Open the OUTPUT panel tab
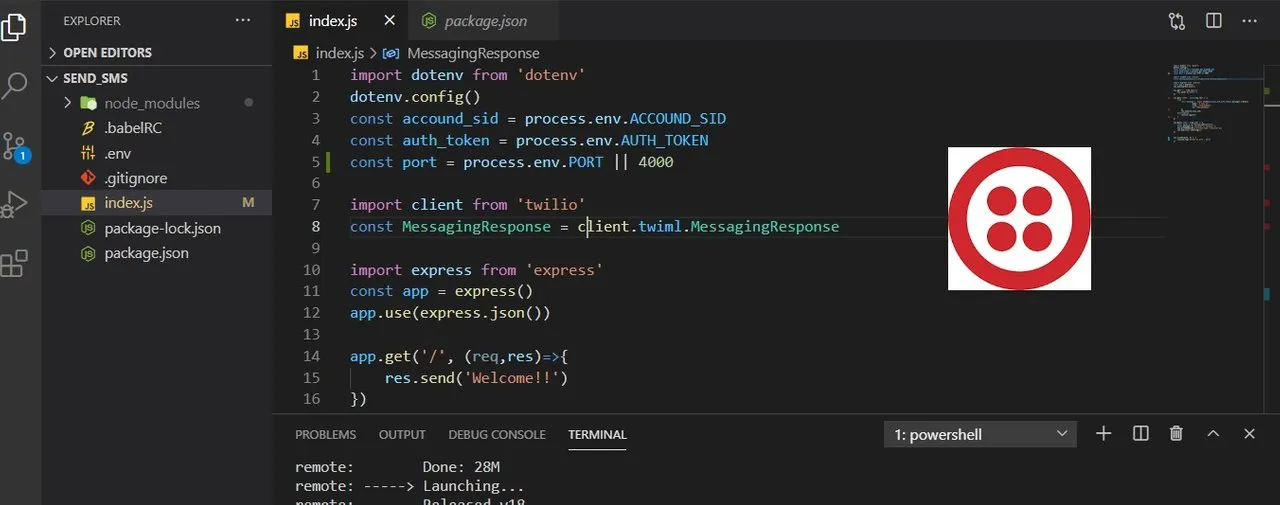This screenshot has height=505, width=1280. [402, 434]
